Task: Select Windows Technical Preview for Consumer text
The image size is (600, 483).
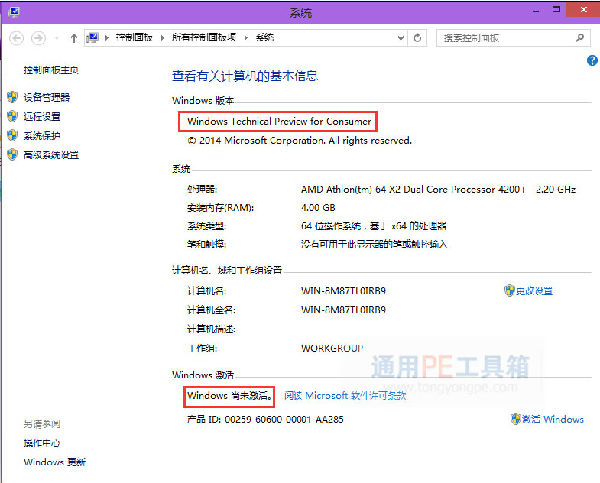Action: tap(279, 122)
